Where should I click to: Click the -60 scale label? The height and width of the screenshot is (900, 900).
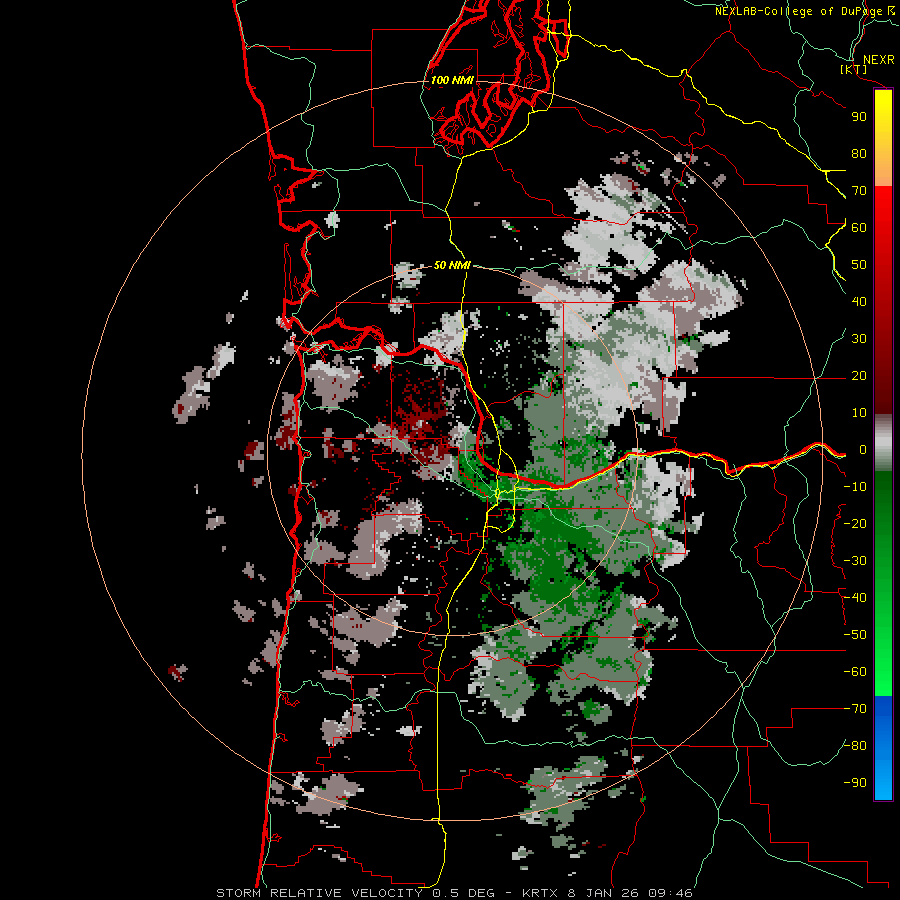[x=855, y=672]
